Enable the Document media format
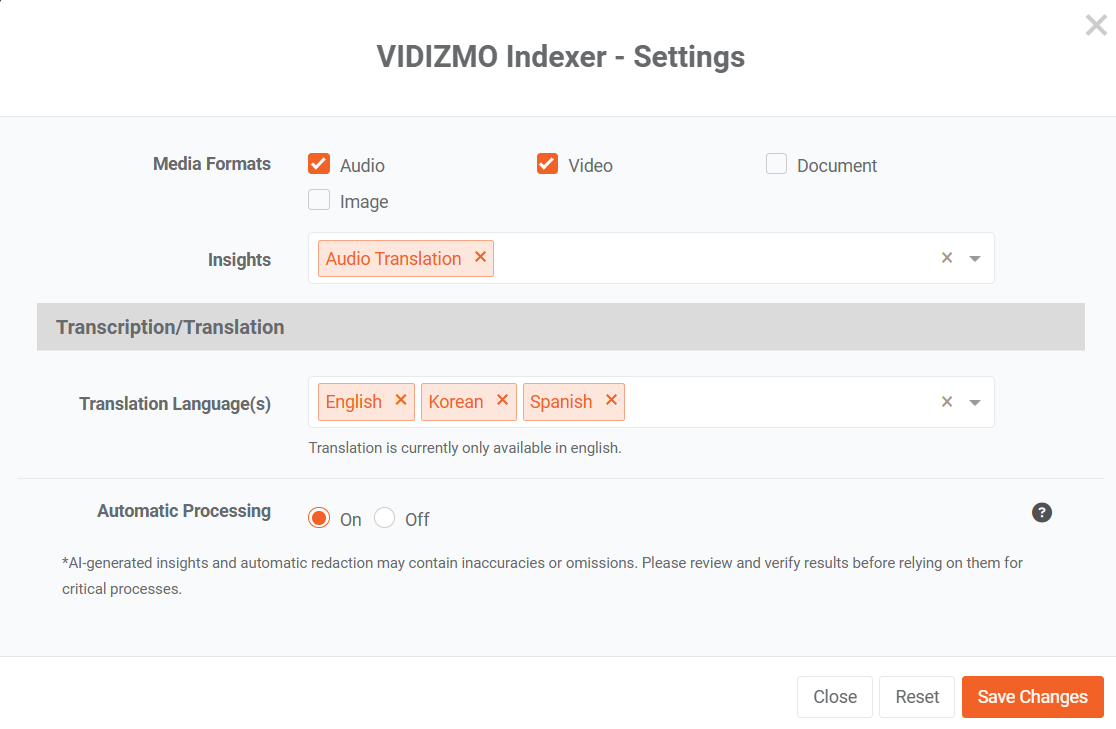This screenshot has width=1116, height=729. pyautogui.click(x=777, y=164)
